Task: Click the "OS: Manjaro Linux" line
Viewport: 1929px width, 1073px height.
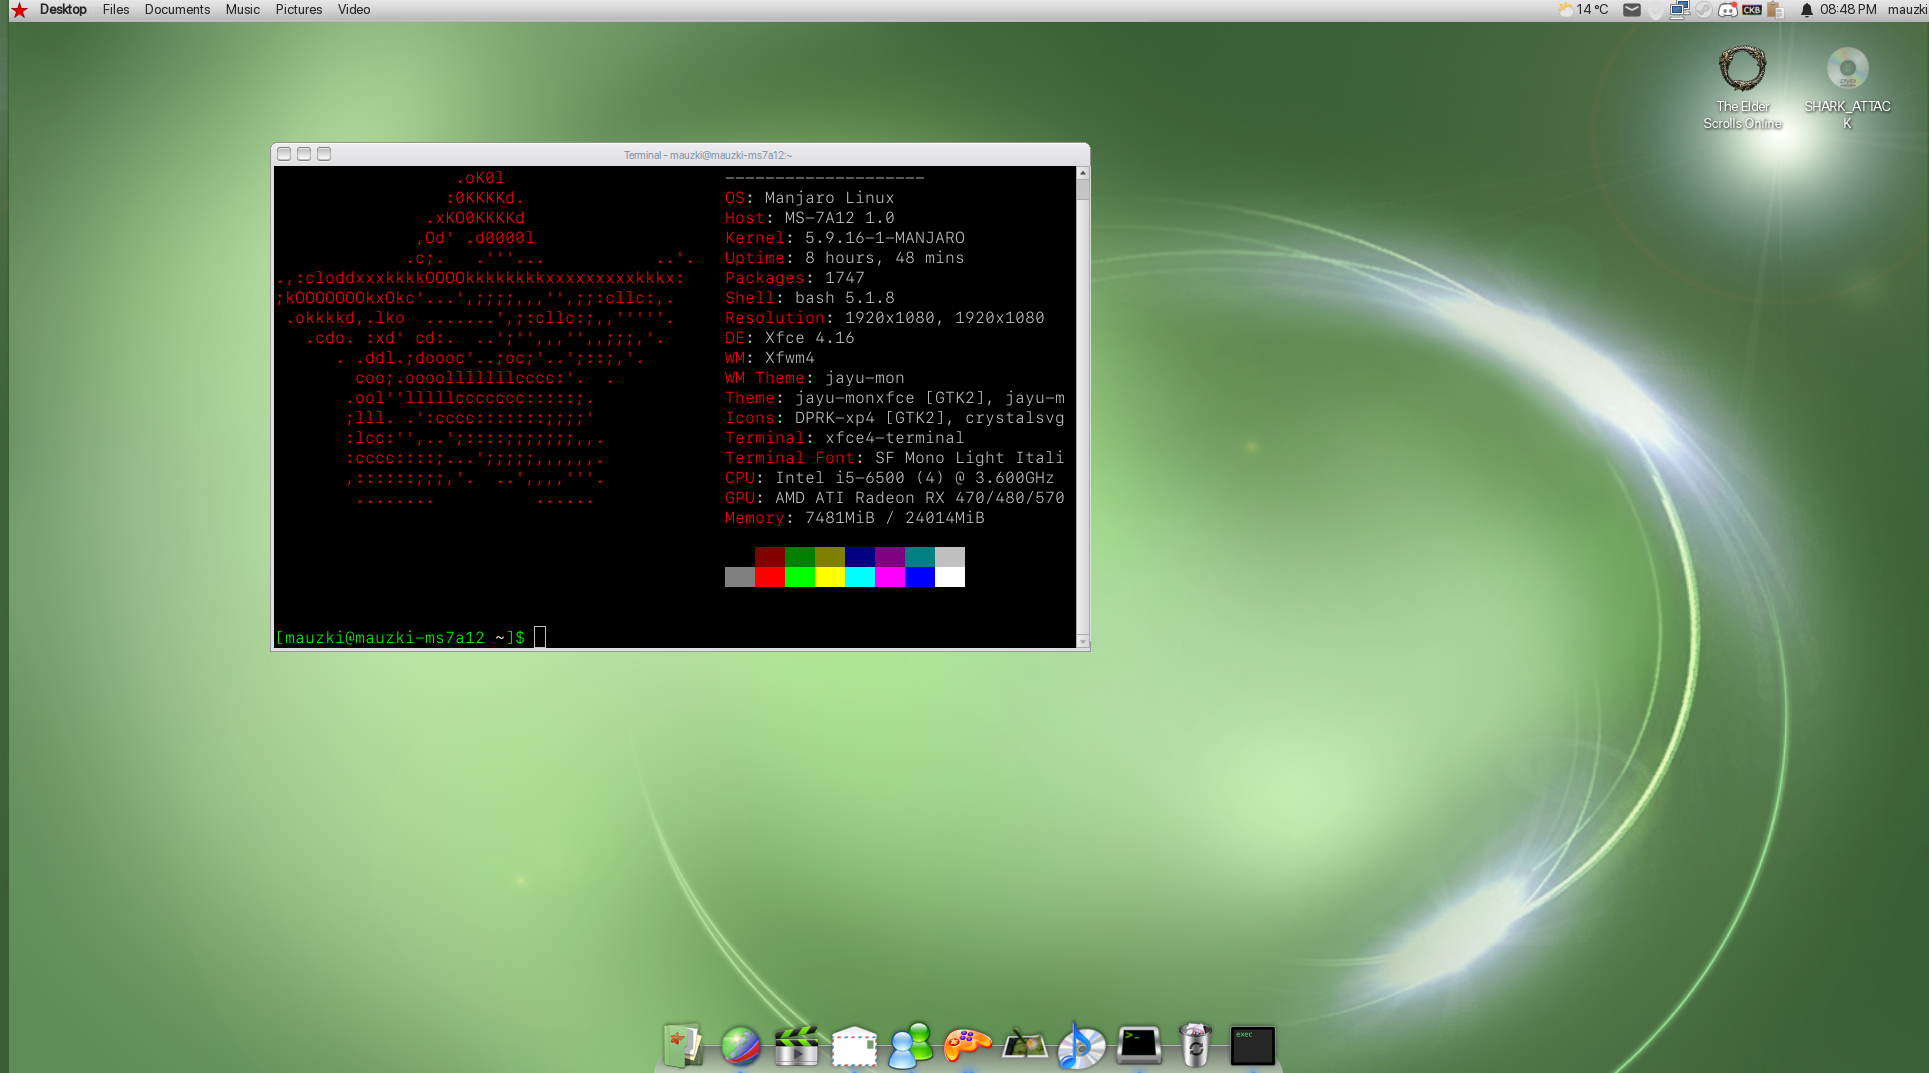Action: [810, 198]
